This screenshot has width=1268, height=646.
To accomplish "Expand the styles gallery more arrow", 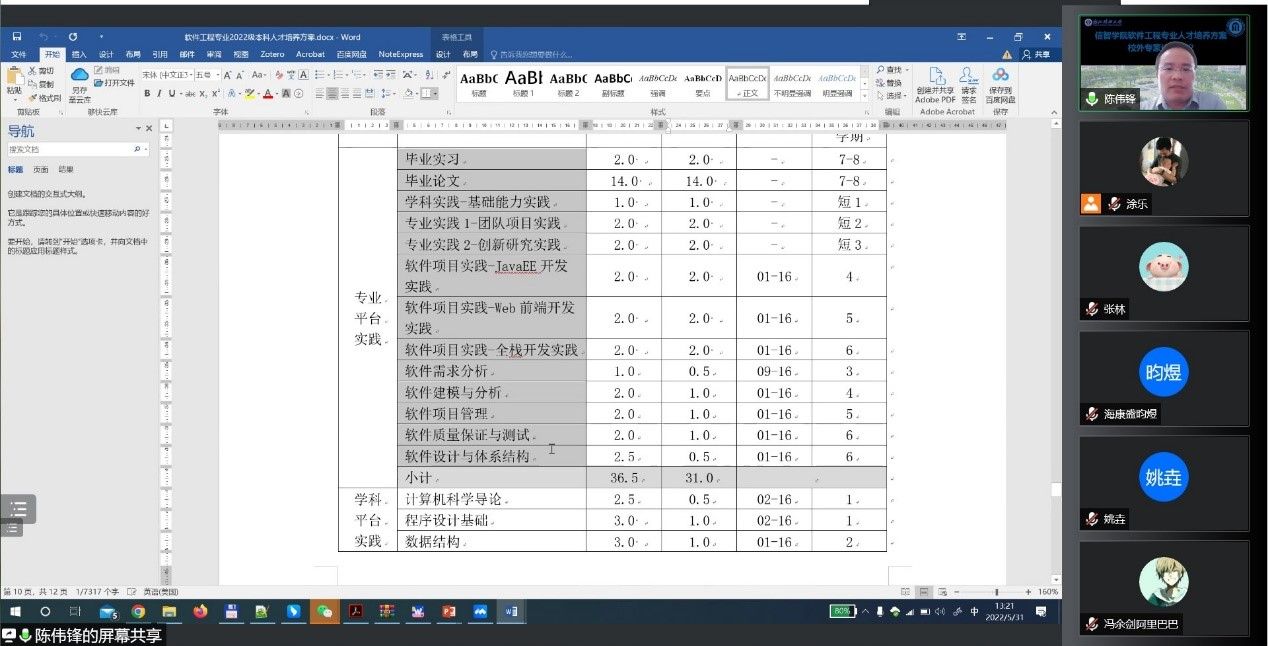I will pos(866,95).
